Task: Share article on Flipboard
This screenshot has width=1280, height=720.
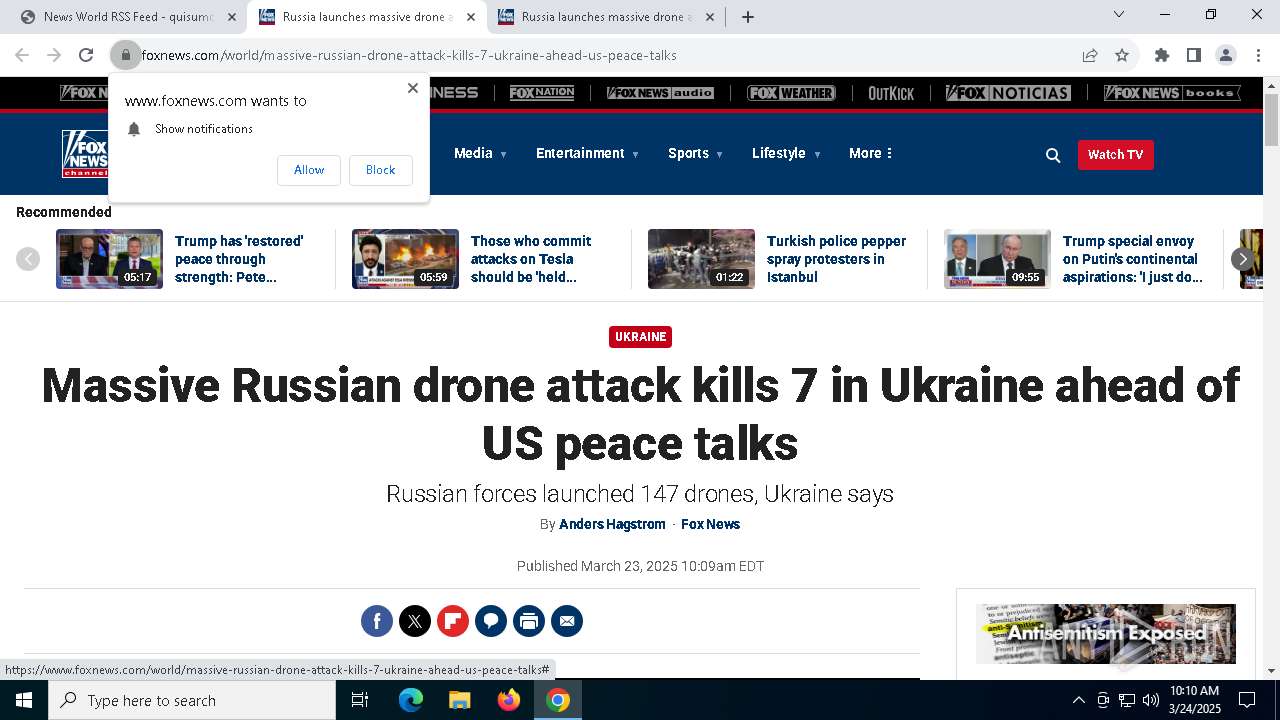Action: click(x=453, y=621)
